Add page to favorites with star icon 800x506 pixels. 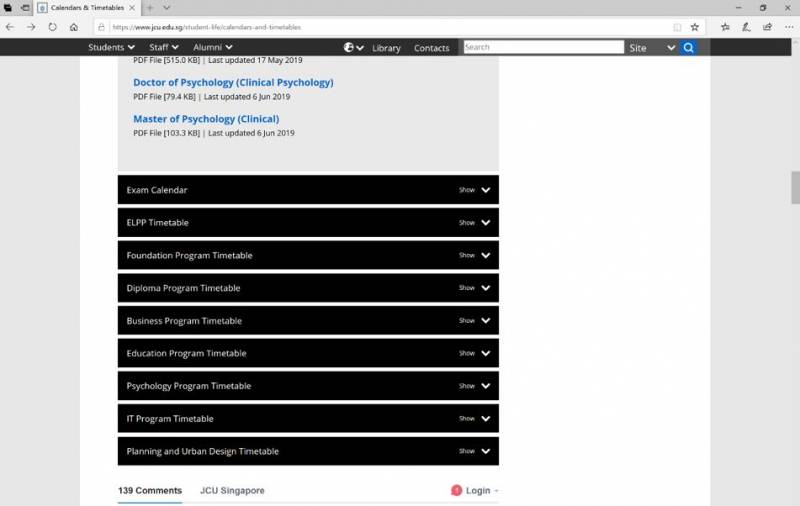695,27
